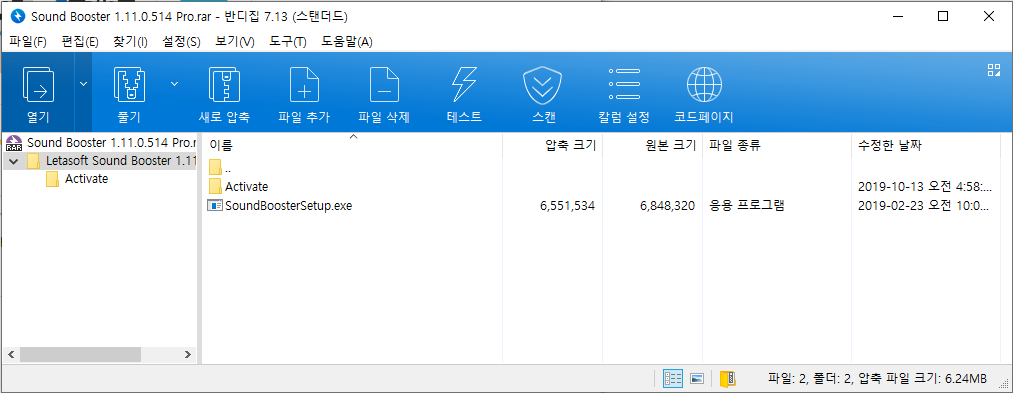Click the status bar file count text
1013x393 pixels.
[877, 379]
